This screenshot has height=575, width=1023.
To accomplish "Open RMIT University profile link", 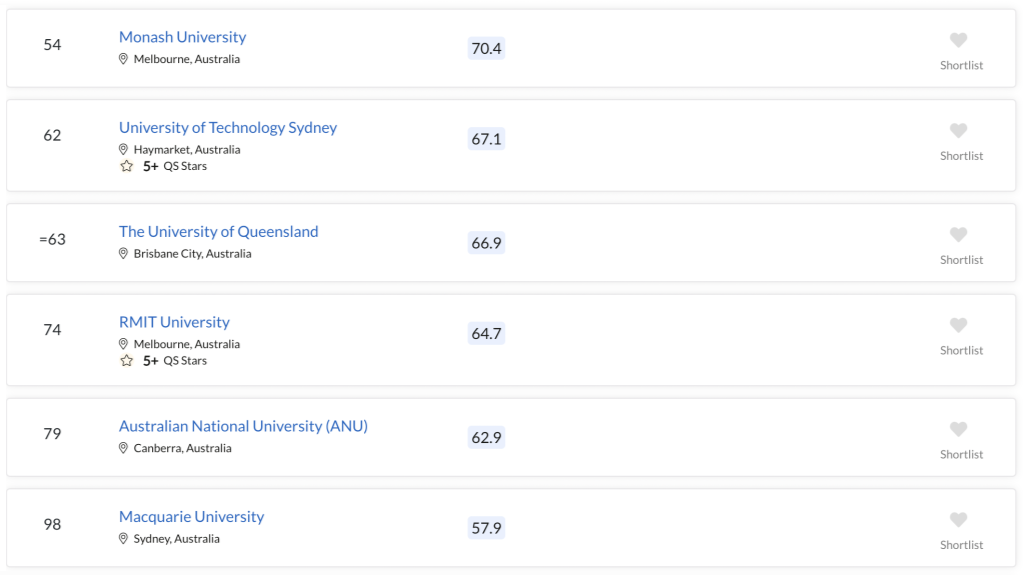I will pyautogui.click(x=174, y=322).
